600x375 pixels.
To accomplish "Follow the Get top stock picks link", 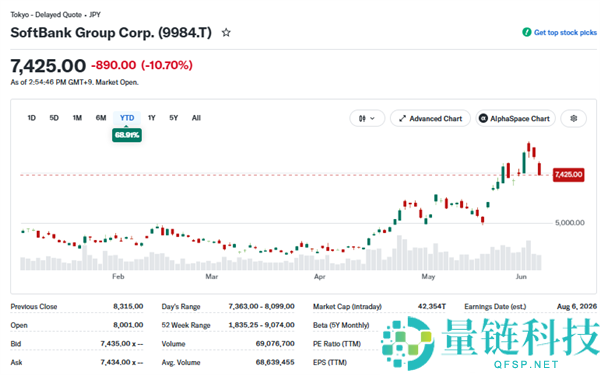I will click(565, 33).
